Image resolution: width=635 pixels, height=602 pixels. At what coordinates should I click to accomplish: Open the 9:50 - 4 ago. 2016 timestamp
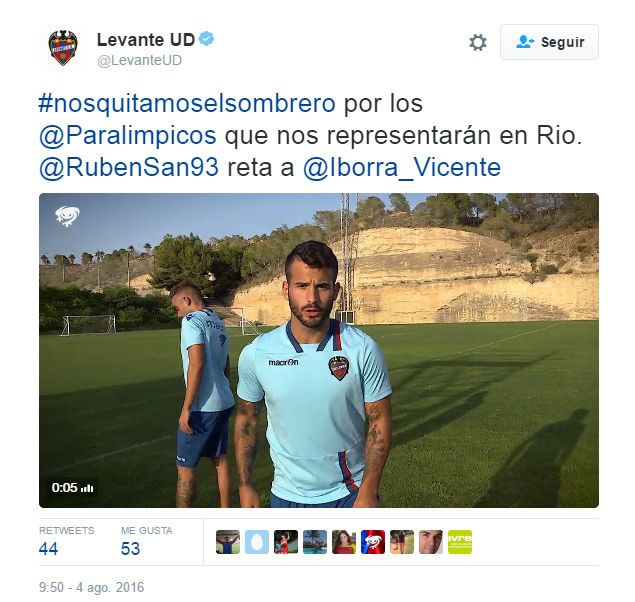tap(92, 587)
